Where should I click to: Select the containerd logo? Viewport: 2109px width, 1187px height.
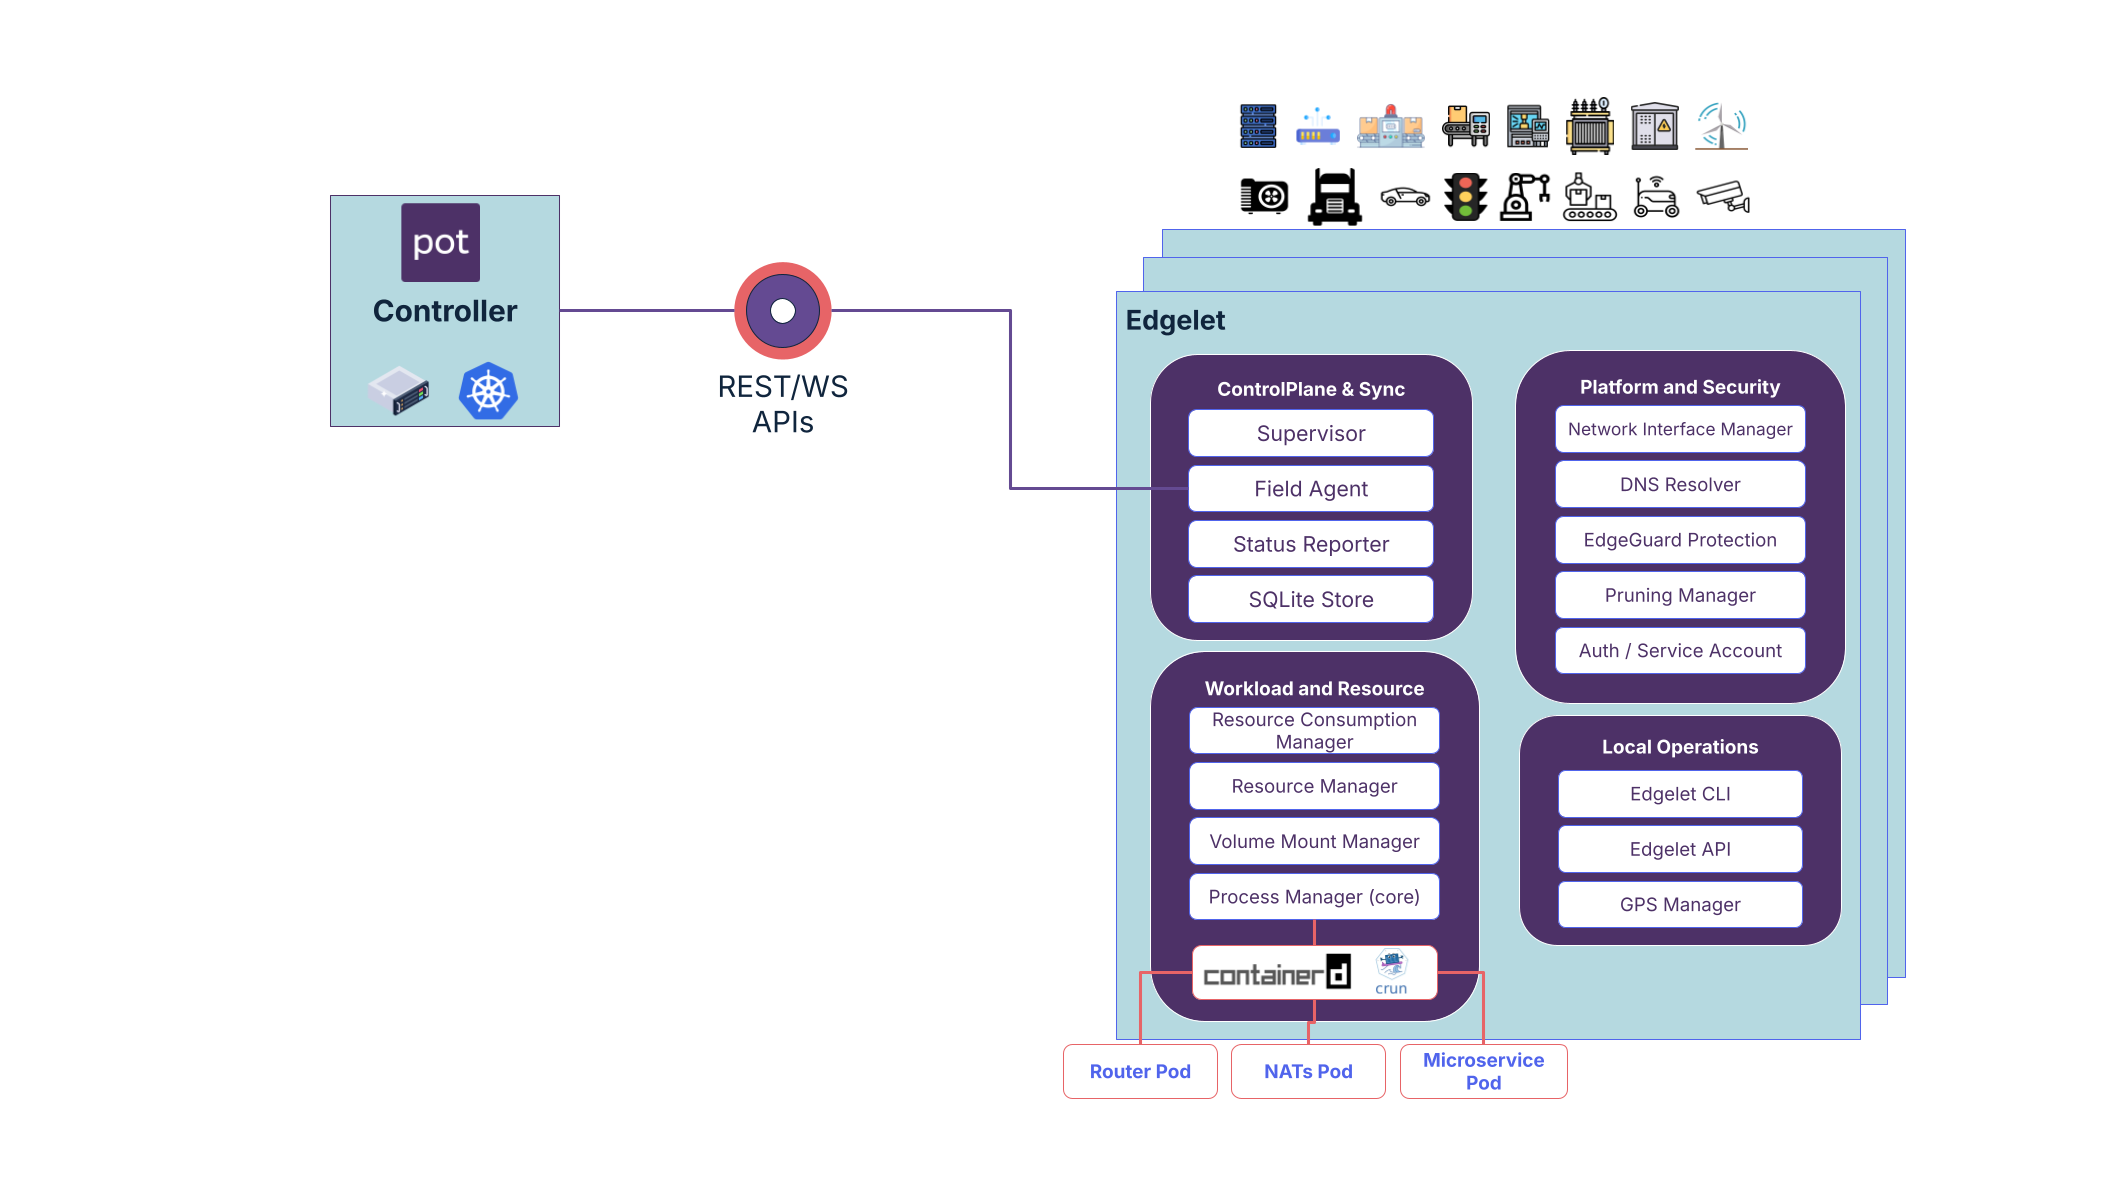pos(1277,973)
